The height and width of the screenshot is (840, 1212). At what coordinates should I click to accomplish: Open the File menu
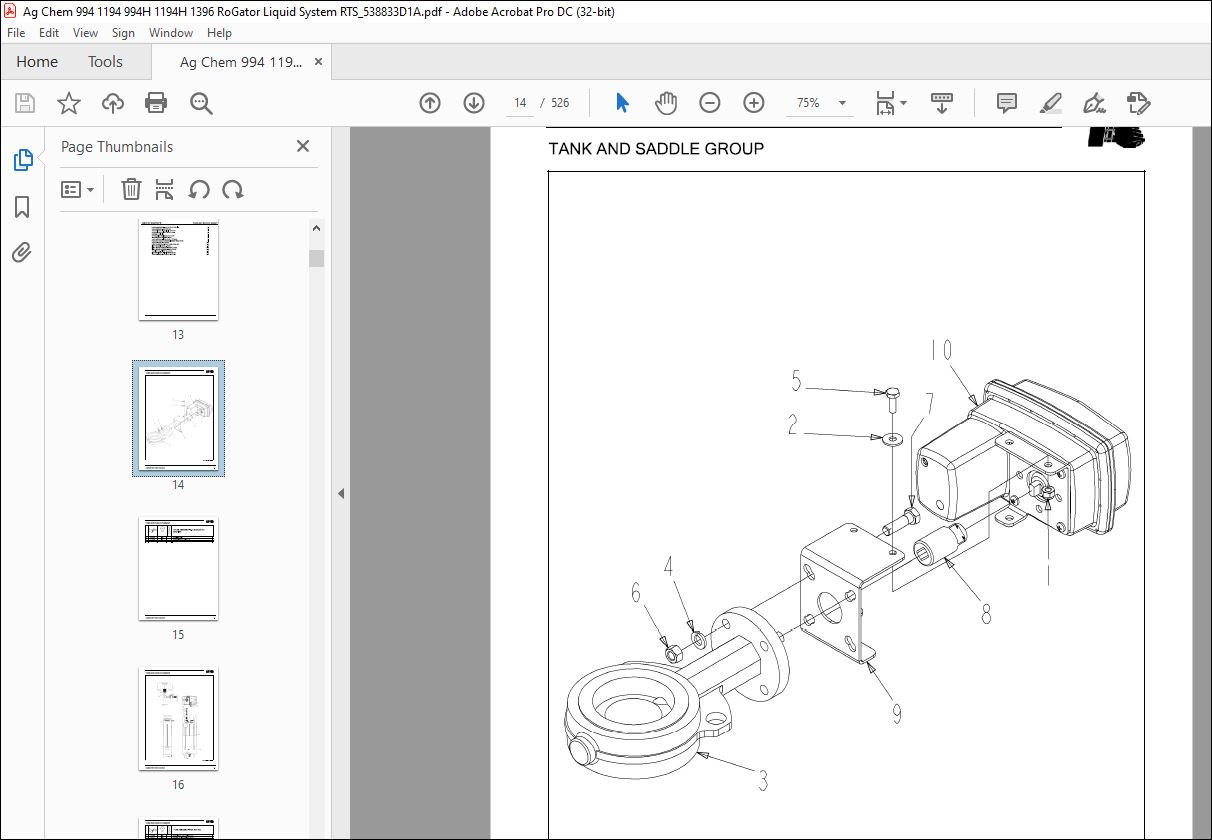[x=16, y=33]
